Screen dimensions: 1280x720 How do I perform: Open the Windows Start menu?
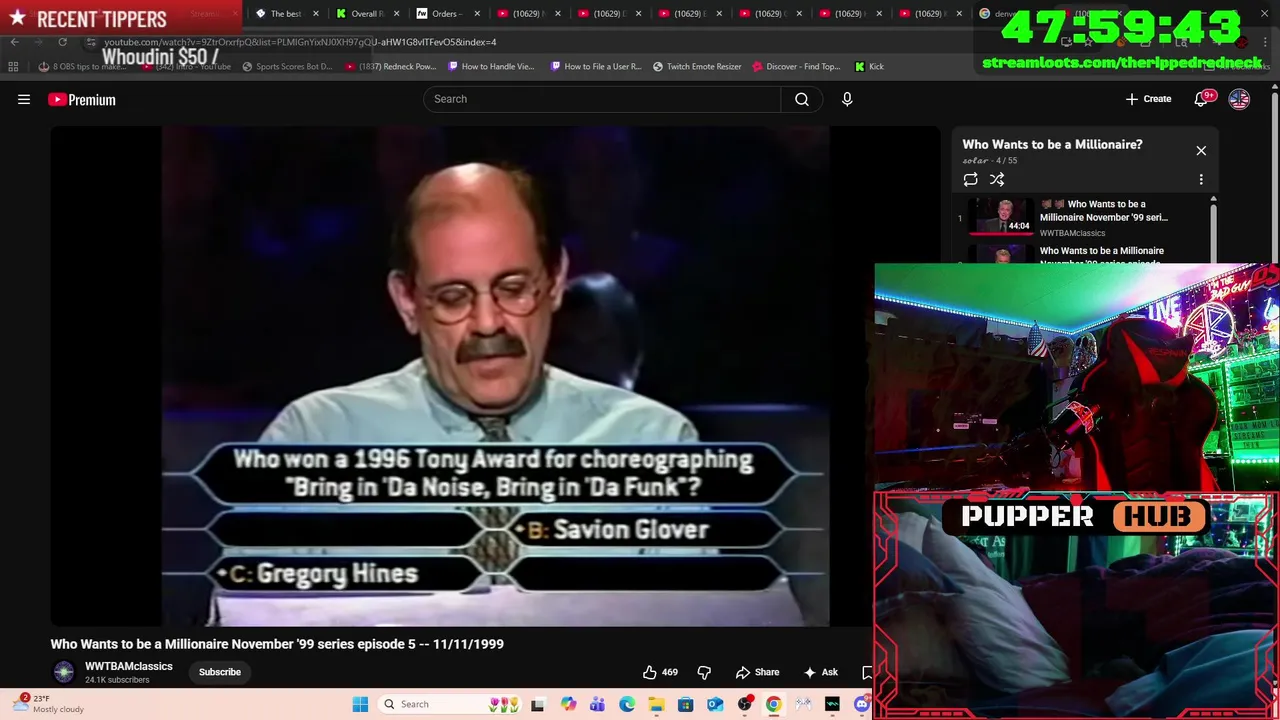click(360, 704)
